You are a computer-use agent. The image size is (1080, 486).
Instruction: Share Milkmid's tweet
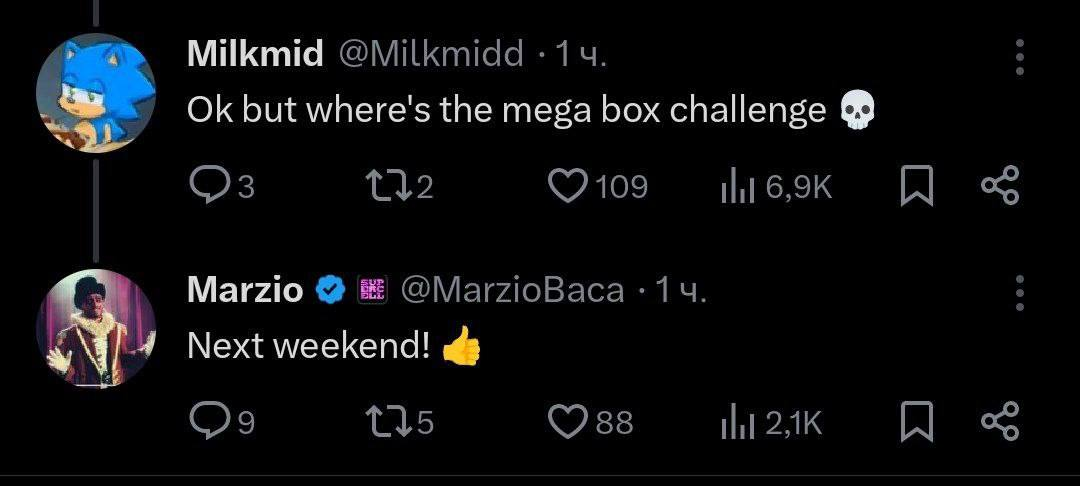click(x=1000, y=186)
